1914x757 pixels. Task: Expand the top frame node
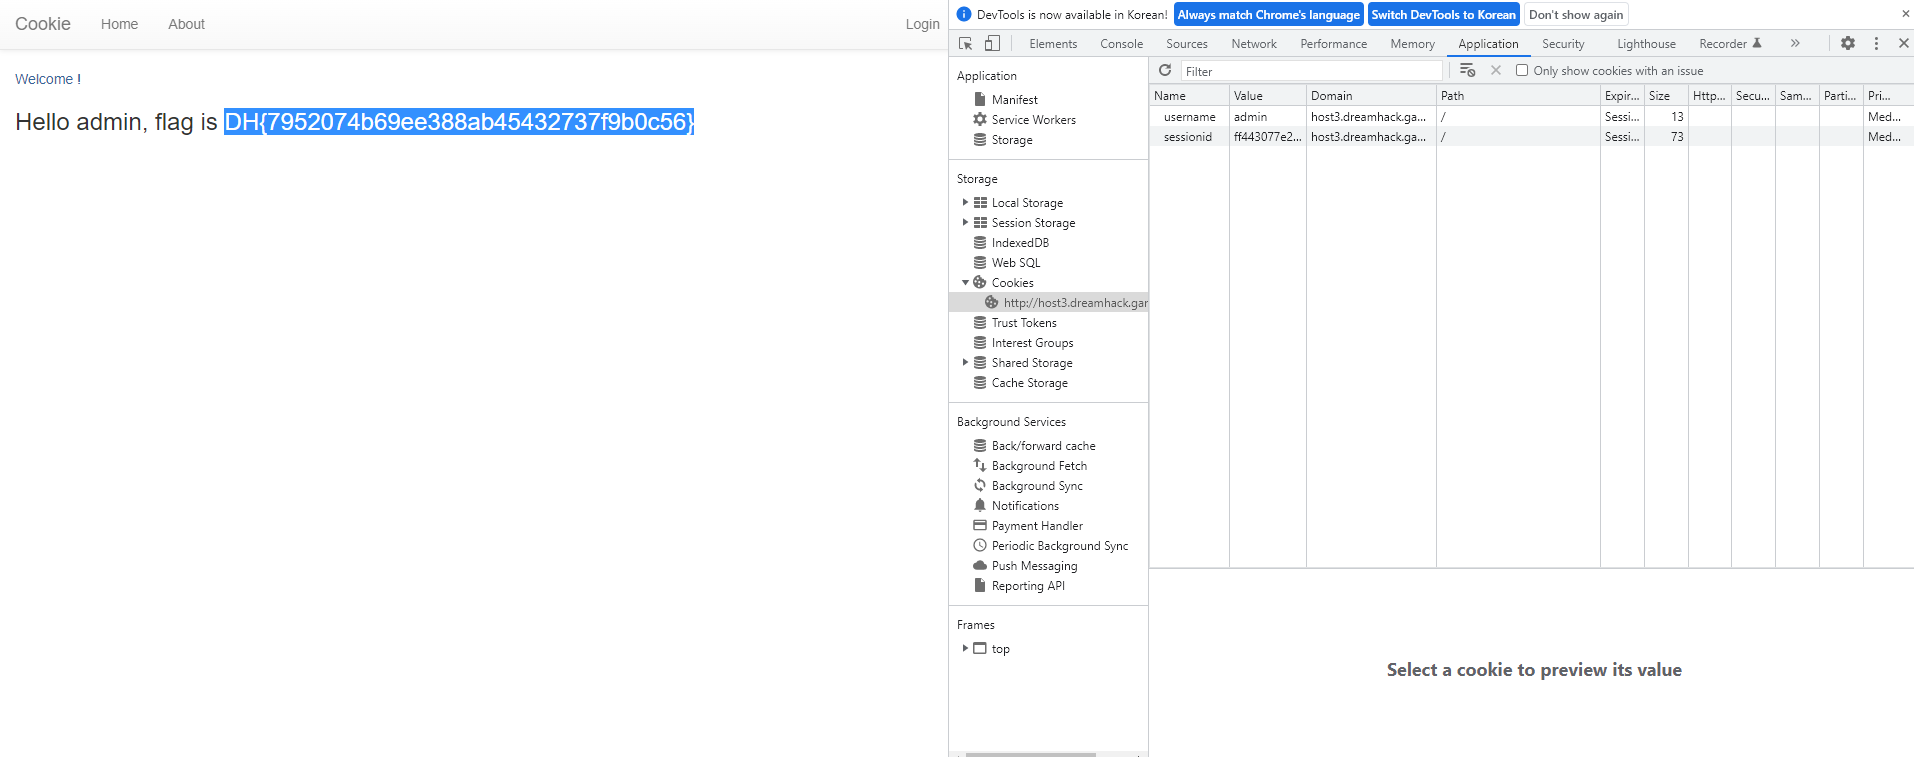(965, 648)
